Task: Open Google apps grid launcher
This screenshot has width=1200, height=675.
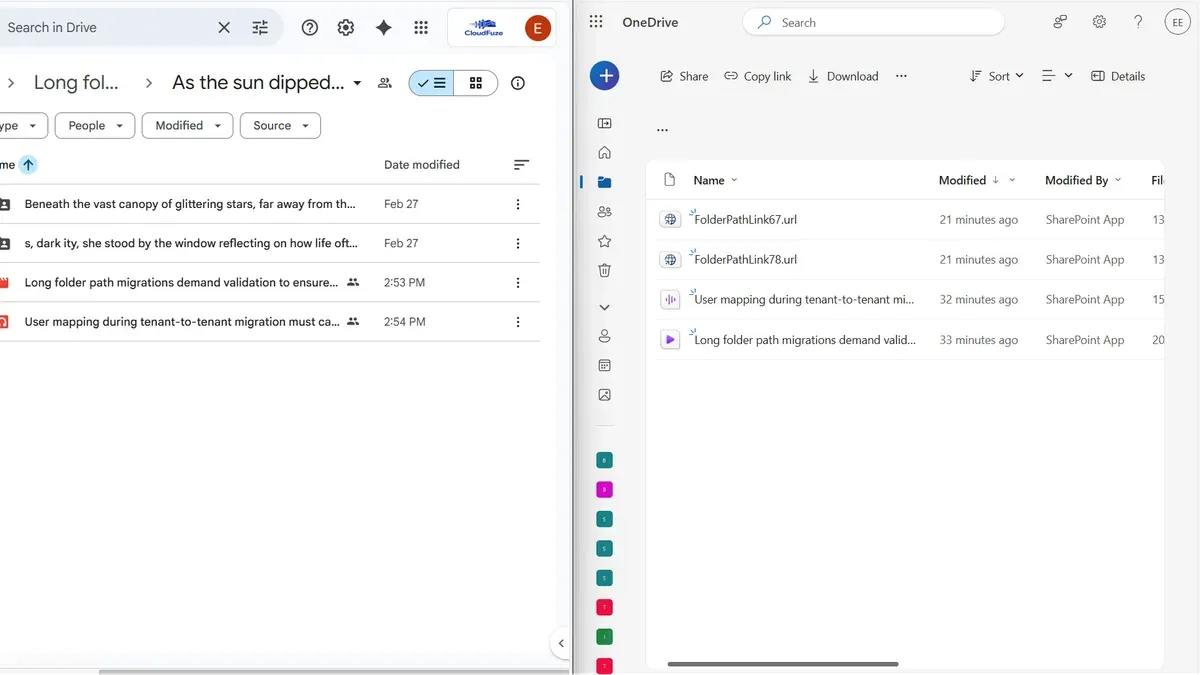Action: 421,28
